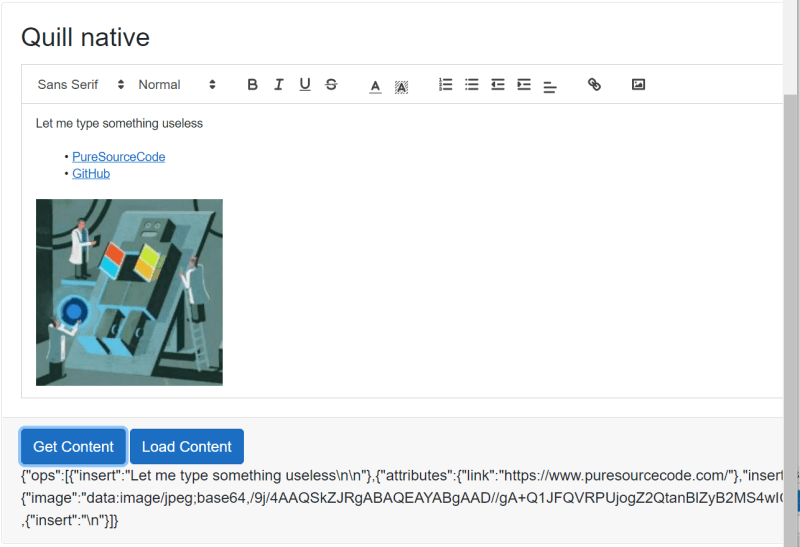
Task: Toggle italic formatting
Action: pyautogui.click(x=279, y=84)
